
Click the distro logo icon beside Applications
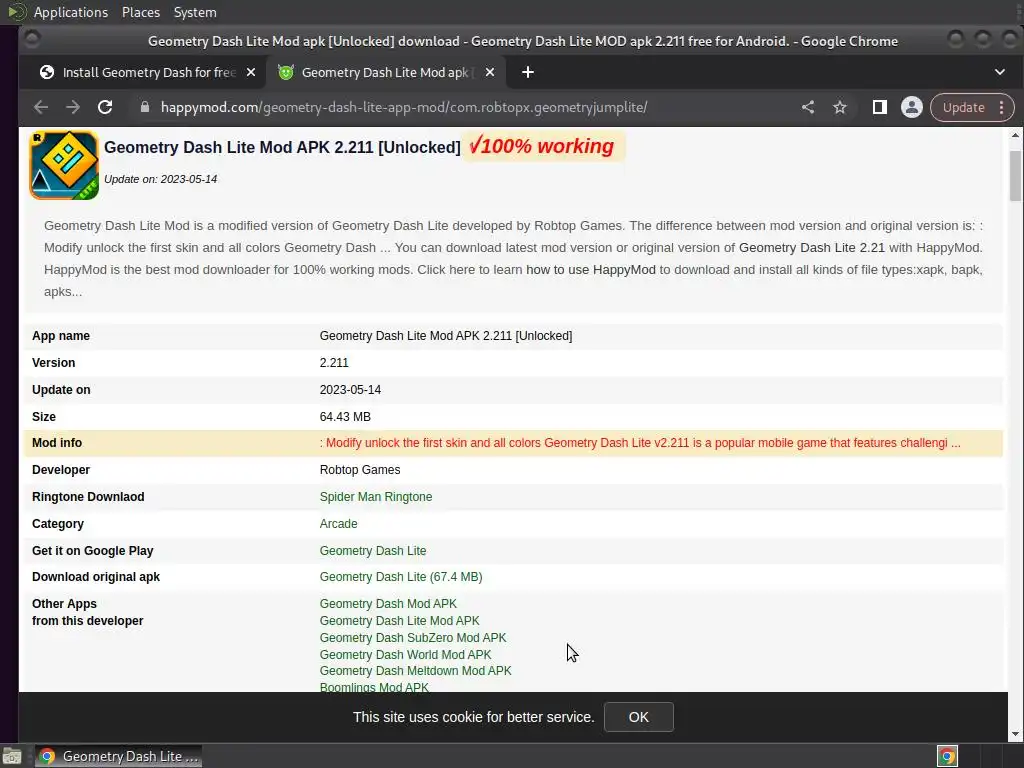pyautogui.click(x=16, y=12)
